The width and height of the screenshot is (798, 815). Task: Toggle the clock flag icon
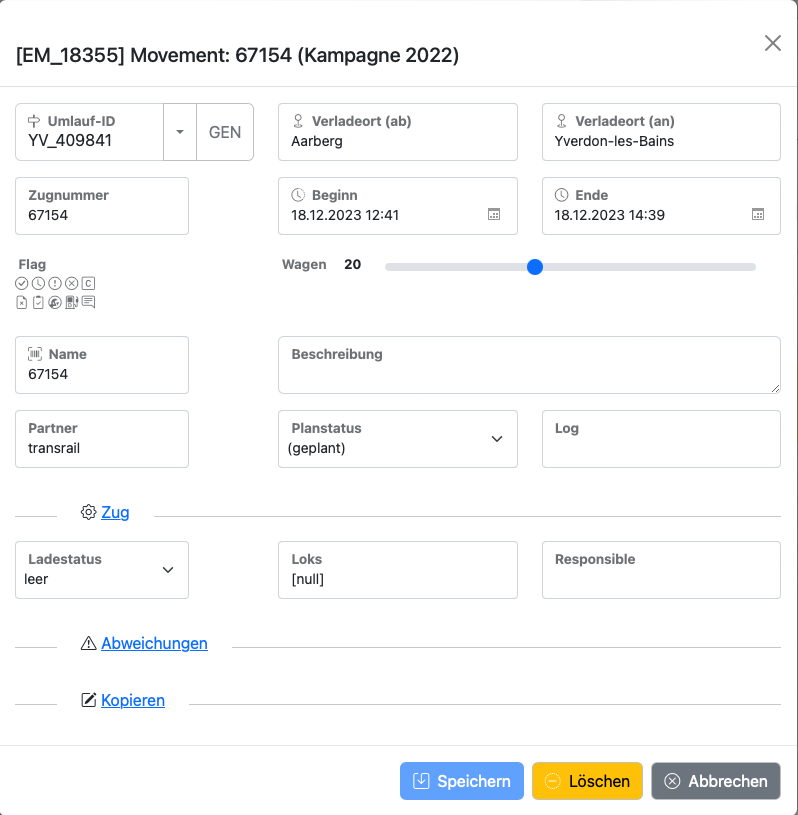pos(38,284)
